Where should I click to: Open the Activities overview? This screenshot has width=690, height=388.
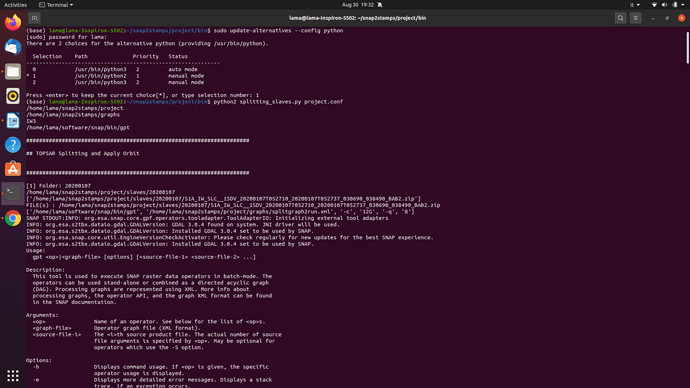click(15, 5)
